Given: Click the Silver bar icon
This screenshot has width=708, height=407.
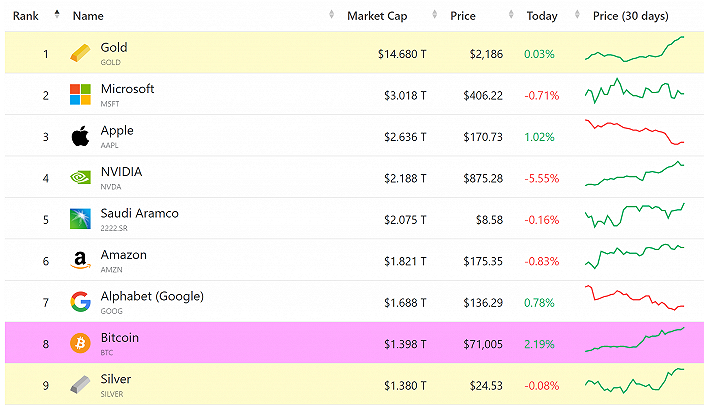Looking at the screenshot, I should [80, 385].
